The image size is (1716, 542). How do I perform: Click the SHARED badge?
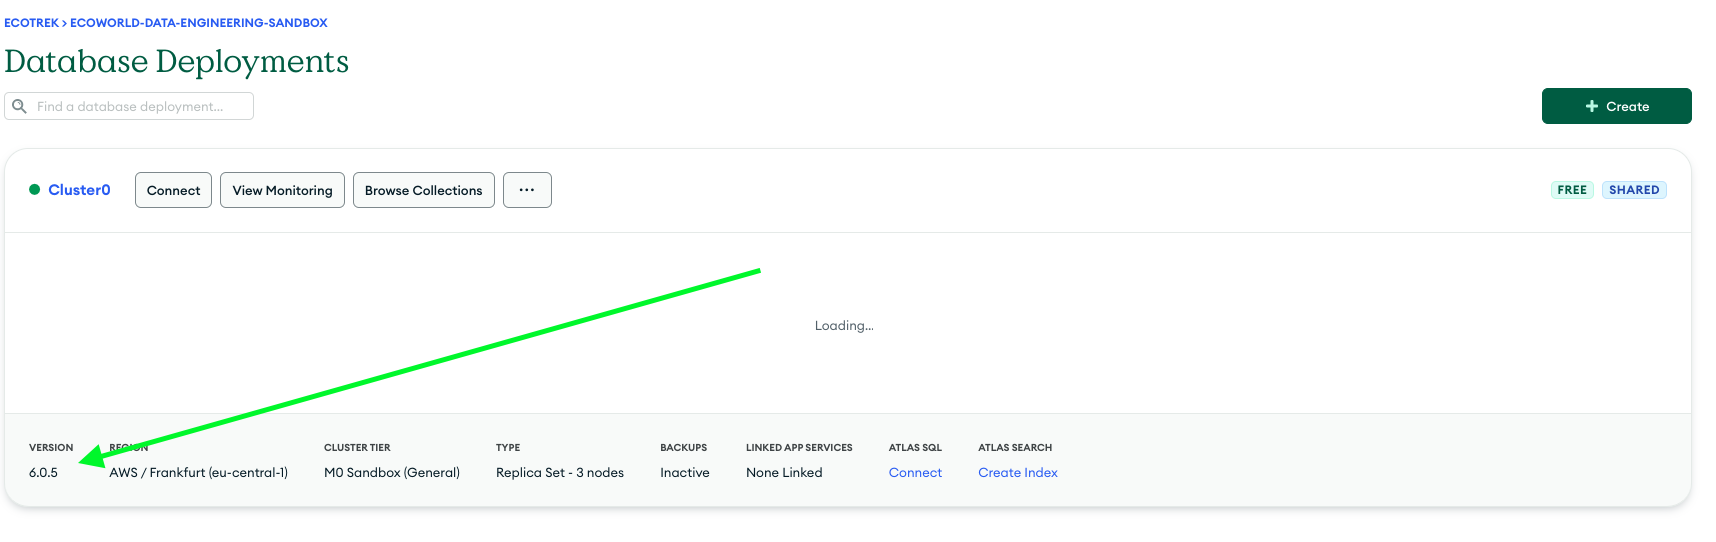pyautogui.click(x=1633, y=190)
